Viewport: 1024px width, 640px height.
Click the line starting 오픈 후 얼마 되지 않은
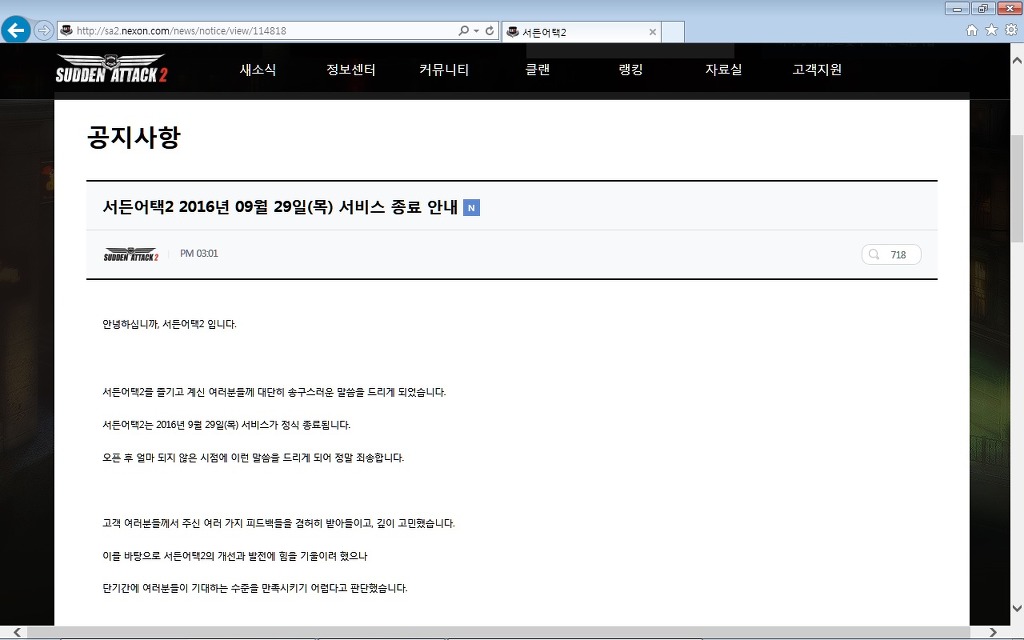(x=253, y=457)
